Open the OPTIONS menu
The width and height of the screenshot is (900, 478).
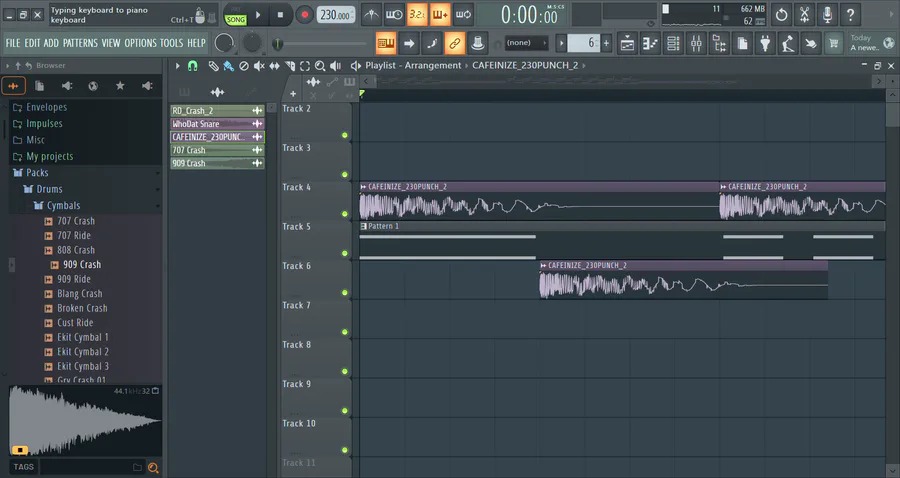[140, 43]
